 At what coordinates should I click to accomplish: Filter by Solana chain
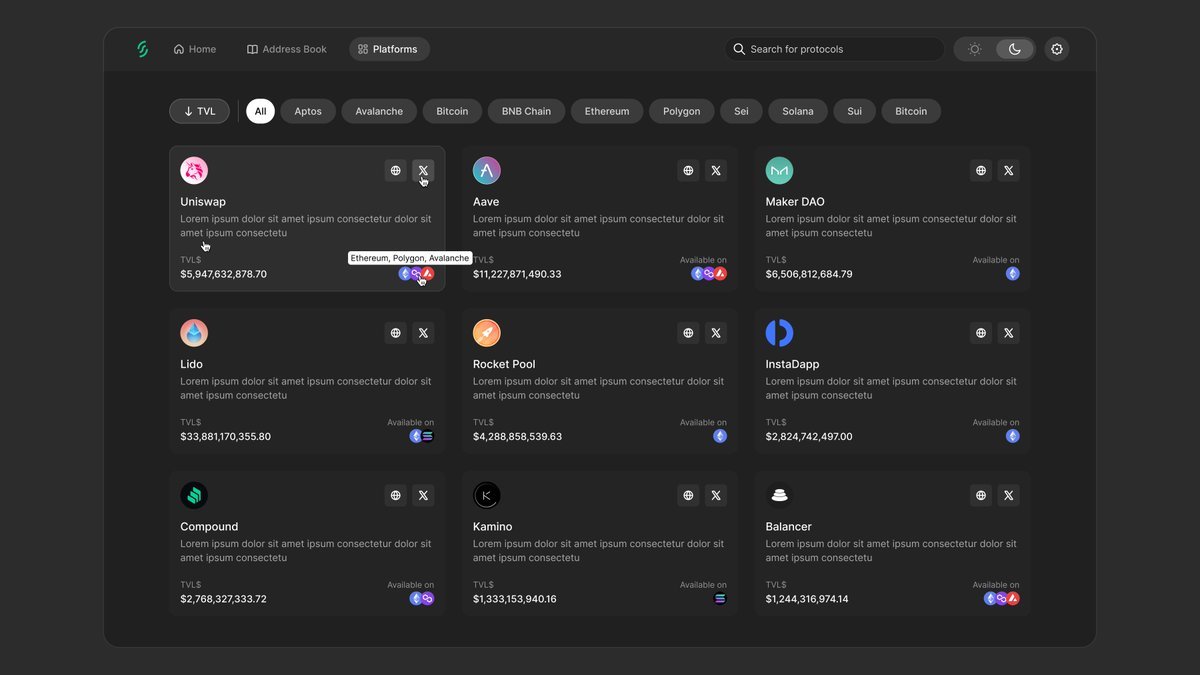pyautogui.click(x=798, y=111)
